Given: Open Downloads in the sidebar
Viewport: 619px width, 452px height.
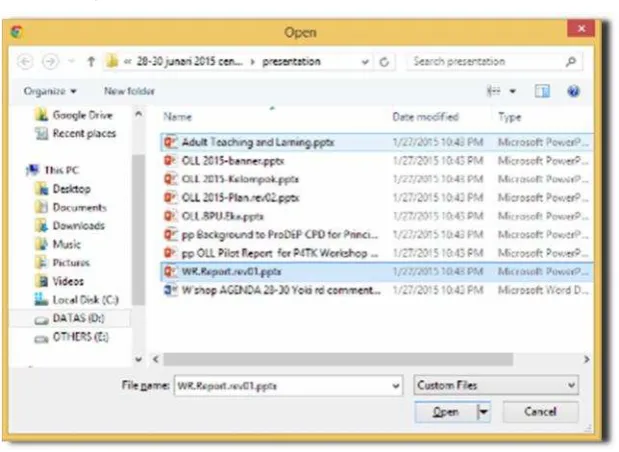Looking at the screenshot, I should click(x=70, y=226).
